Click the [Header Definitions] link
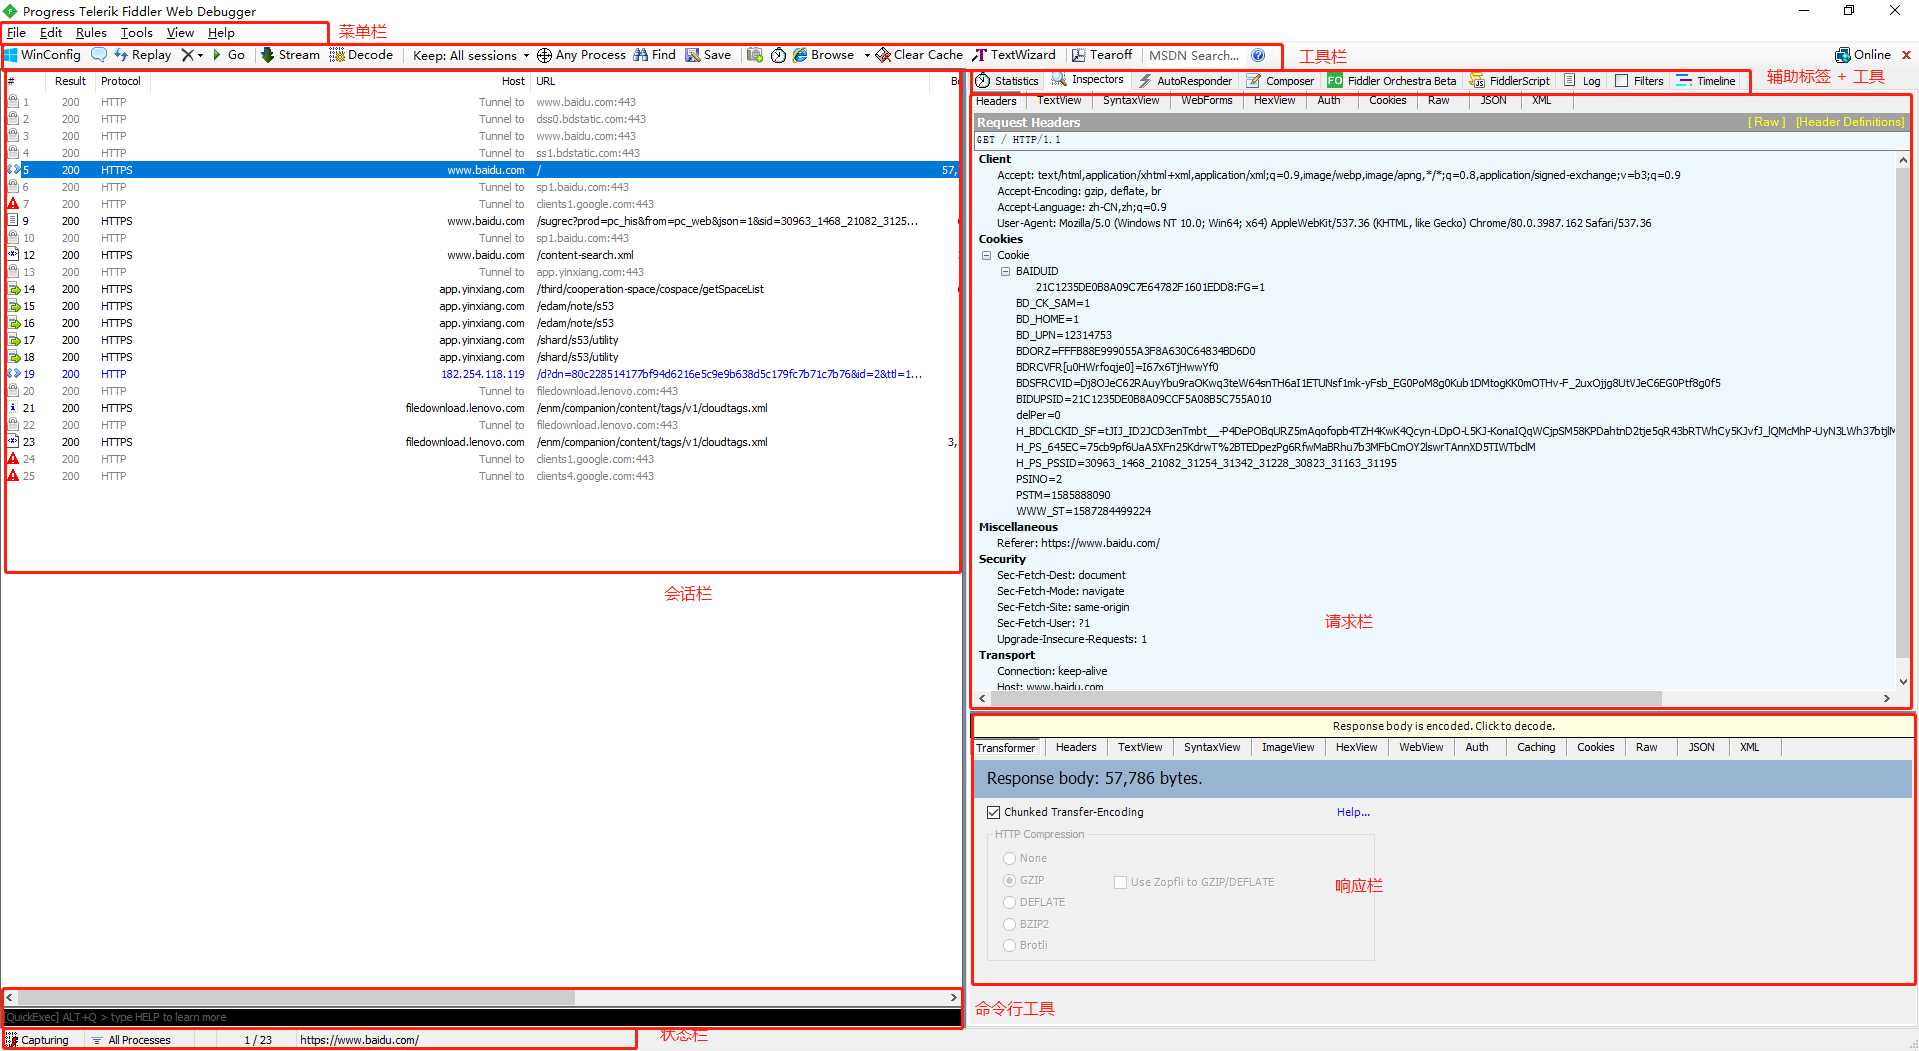This screenshot has width=1919, height=1051. 1850,122
